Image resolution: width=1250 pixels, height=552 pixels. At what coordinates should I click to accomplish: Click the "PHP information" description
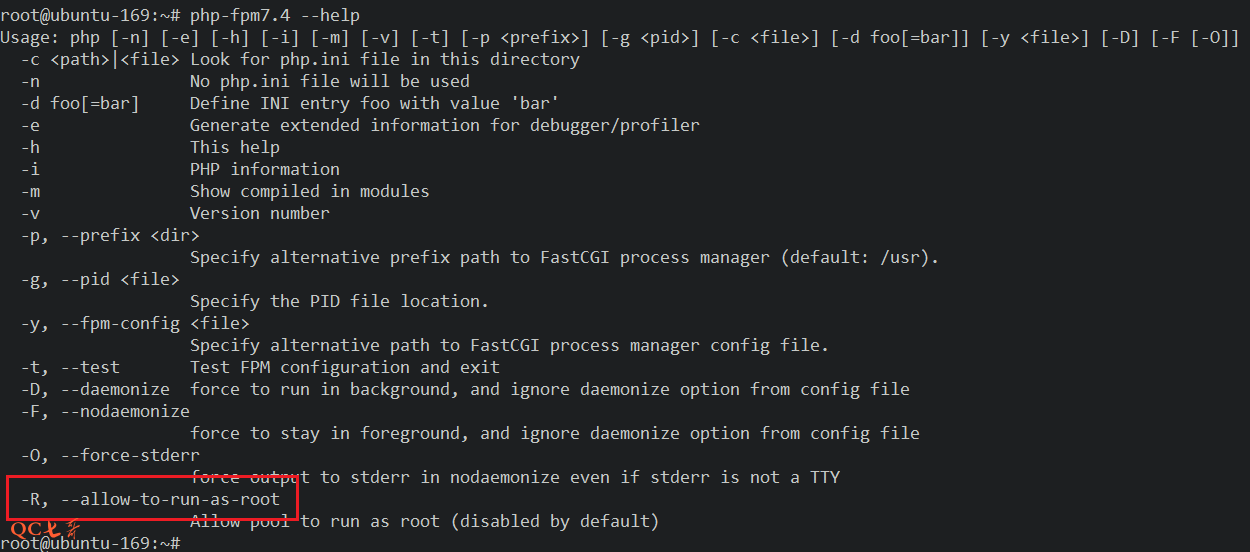tap(264, 169)
